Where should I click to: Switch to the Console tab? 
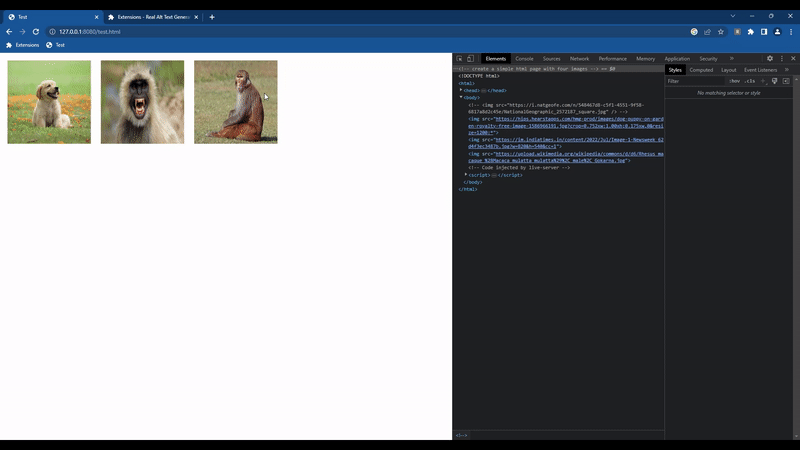point(524,59)
